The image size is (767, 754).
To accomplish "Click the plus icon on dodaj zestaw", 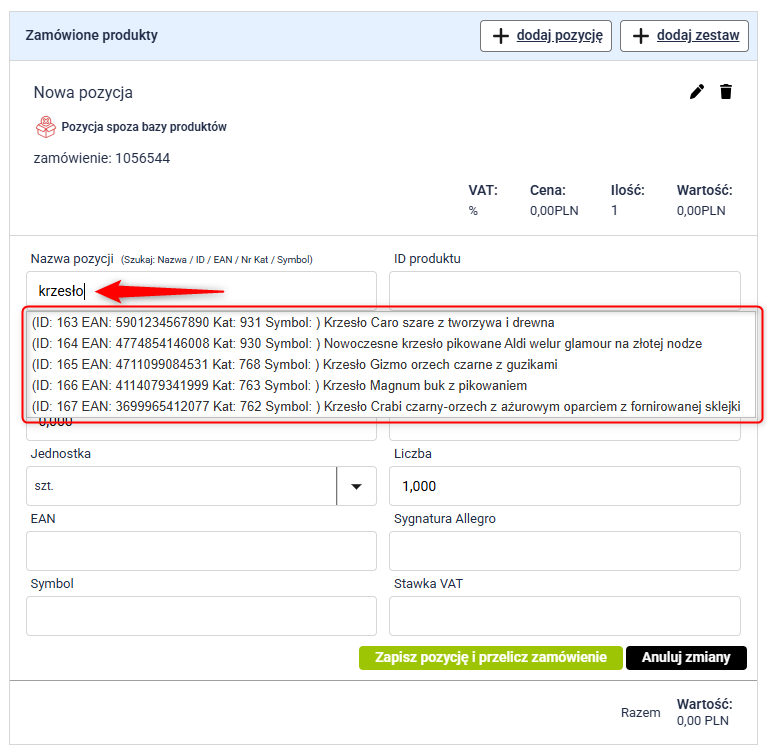I will point(641,36).
